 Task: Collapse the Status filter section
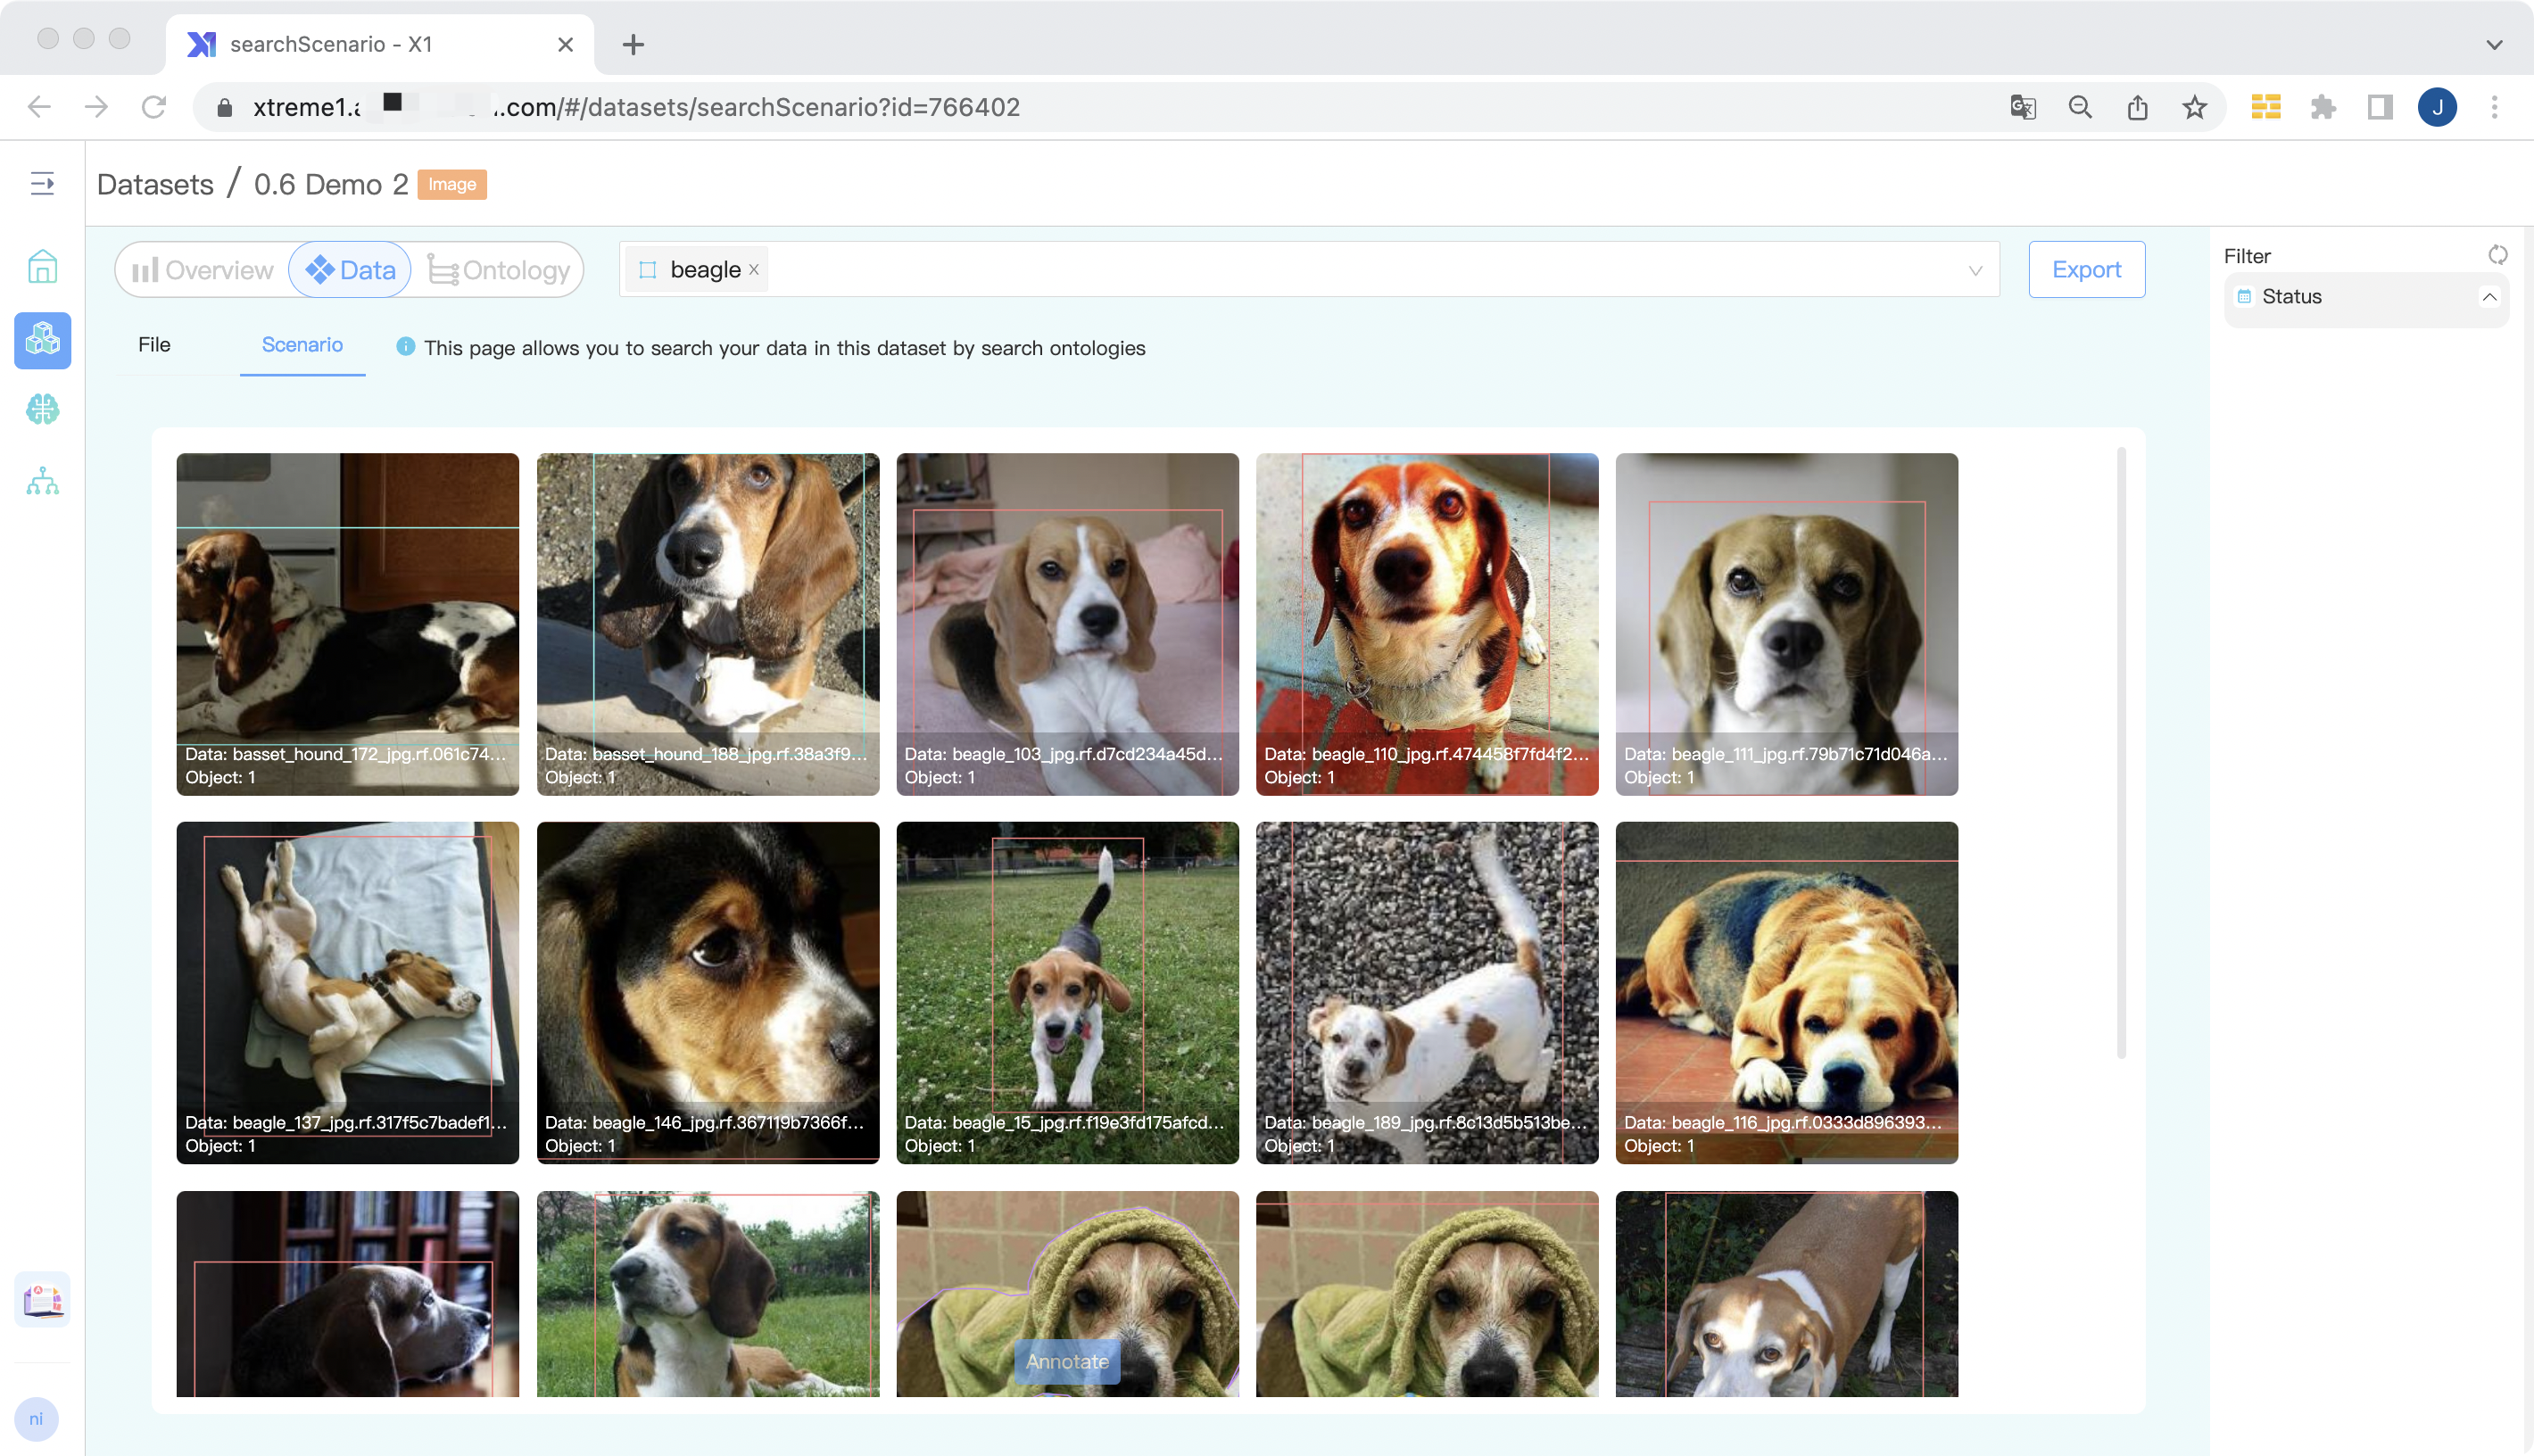2489,297
